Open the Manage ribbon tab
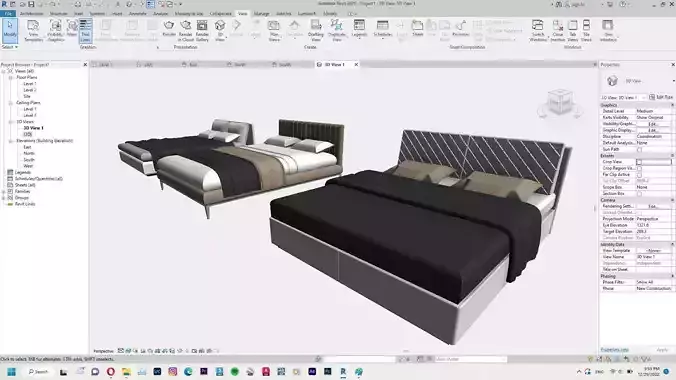This screenshot has height=380, width=676. click(x=261, y=13)
